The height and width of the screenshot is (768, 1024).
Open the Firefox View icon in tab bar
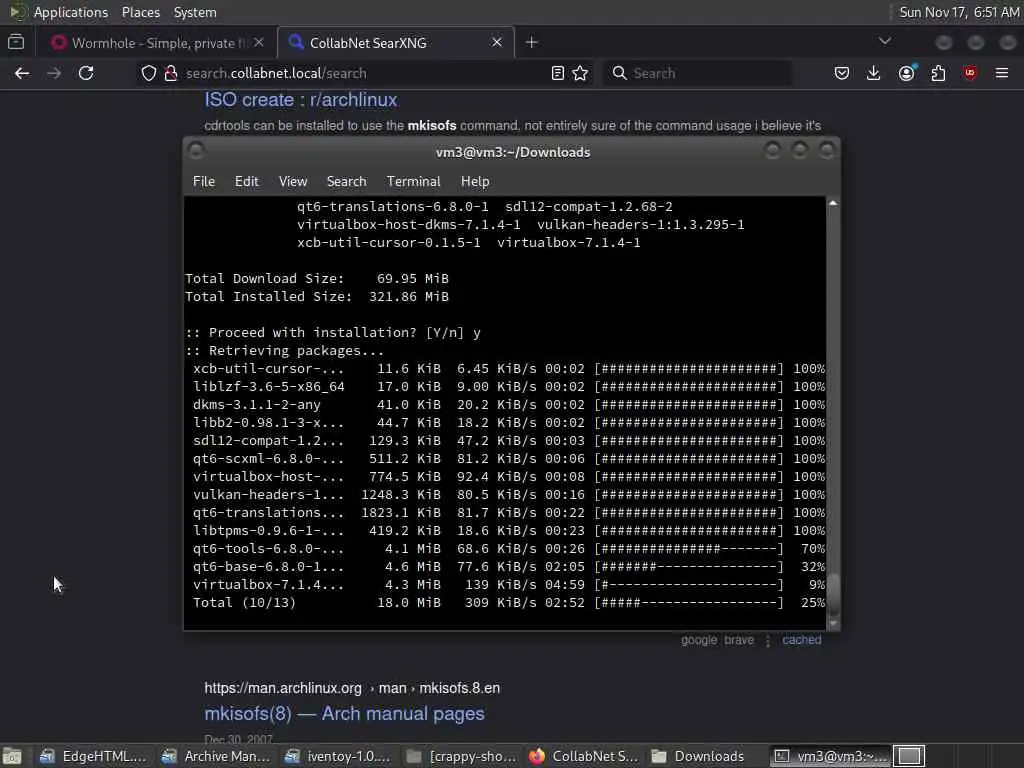coord(16,42)
